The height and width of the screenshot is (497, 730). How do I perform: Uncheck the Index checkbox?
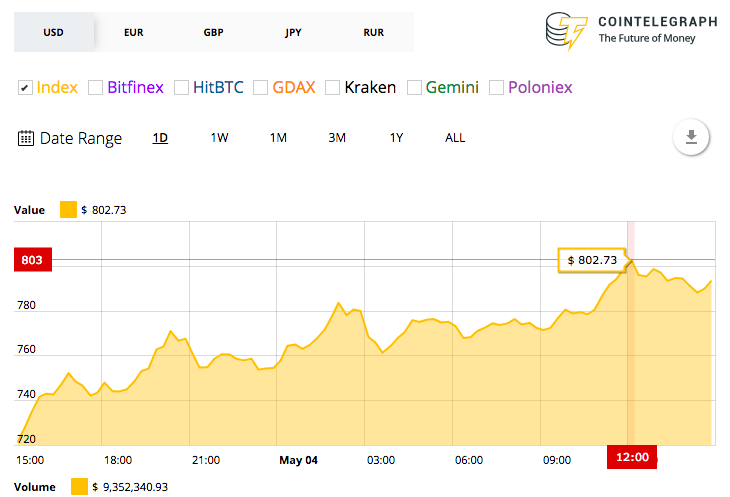click(25, 88)
